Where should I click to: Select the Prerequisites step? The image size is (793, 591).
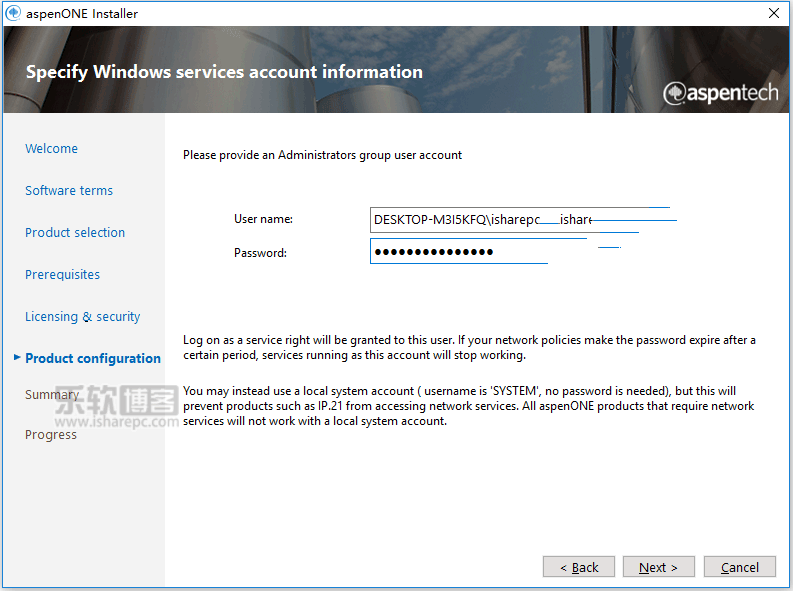[x=63, y=275]
